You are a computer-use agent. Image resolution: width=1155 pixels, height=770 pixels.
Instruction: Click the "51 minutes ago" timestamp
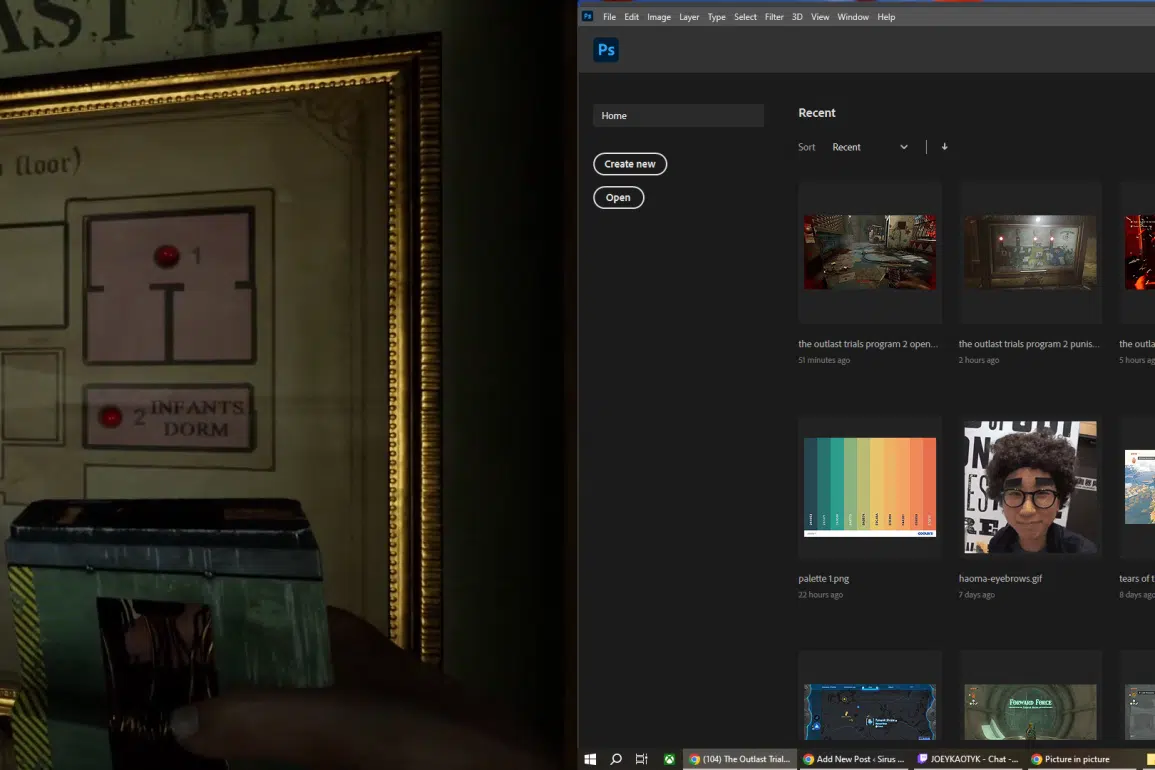coord(824,360)
